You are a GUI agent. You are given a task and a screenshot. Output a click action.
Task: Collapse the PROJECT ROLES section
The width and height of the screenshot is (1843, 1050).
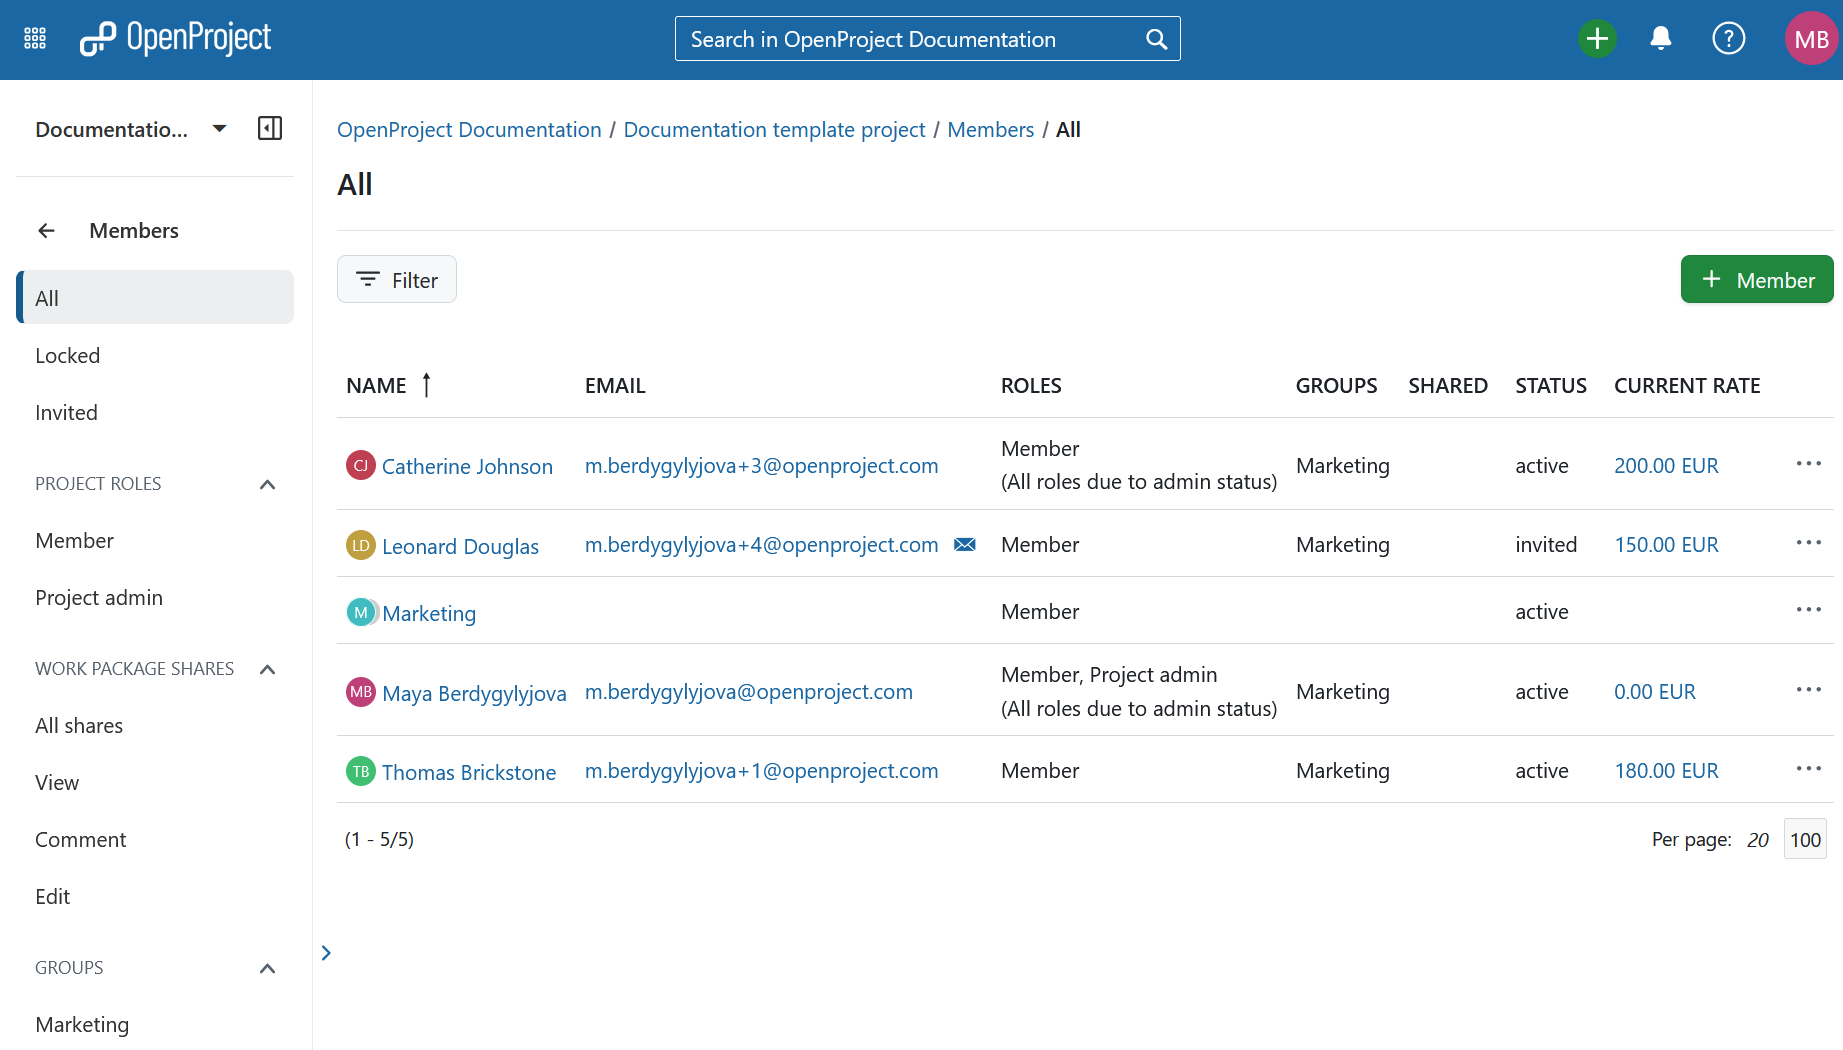(x=267, y=484)
